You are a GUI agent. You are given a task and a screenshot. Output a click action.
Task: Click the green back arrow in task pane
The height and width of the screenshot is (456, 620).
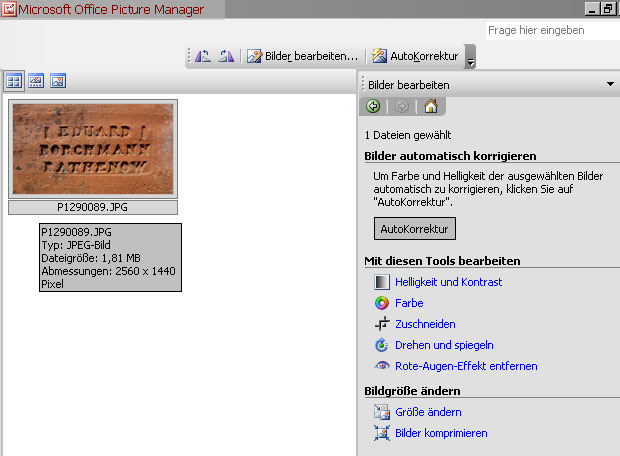pos(373,107)
